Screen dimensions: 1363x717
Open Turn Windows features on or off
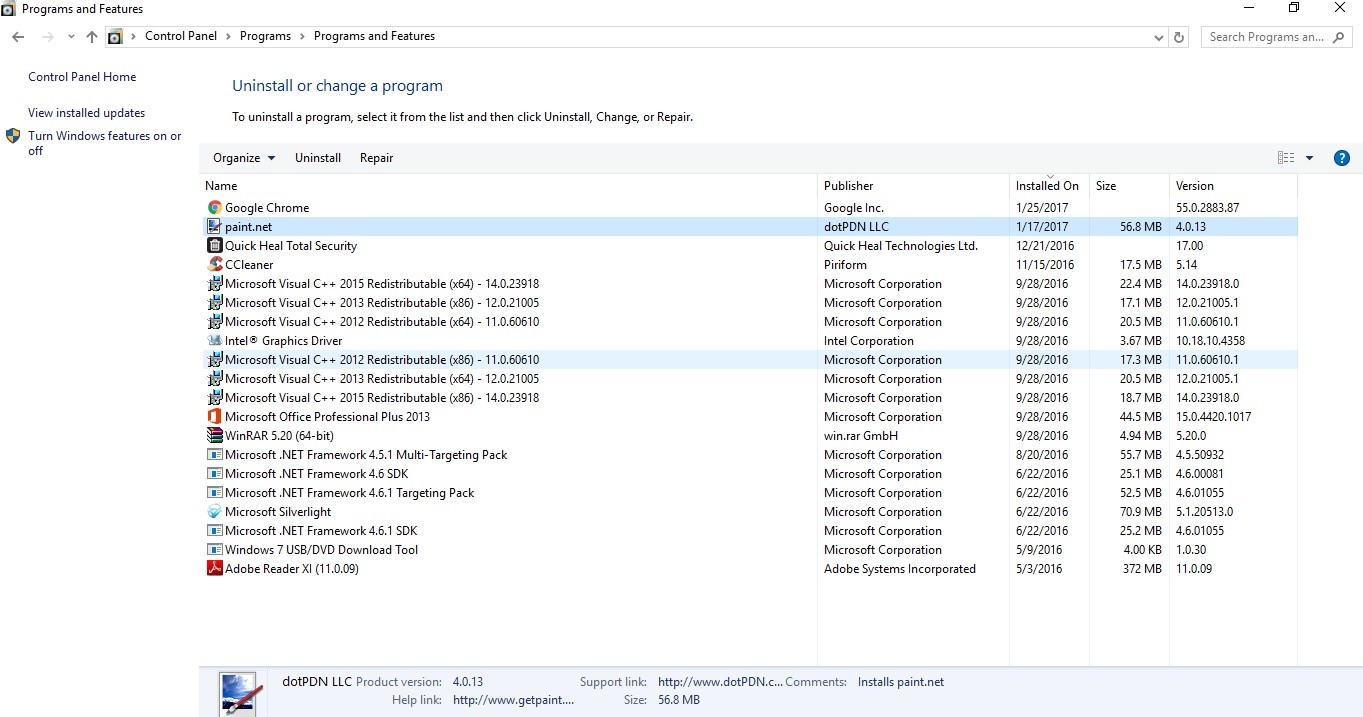(105, 143)
